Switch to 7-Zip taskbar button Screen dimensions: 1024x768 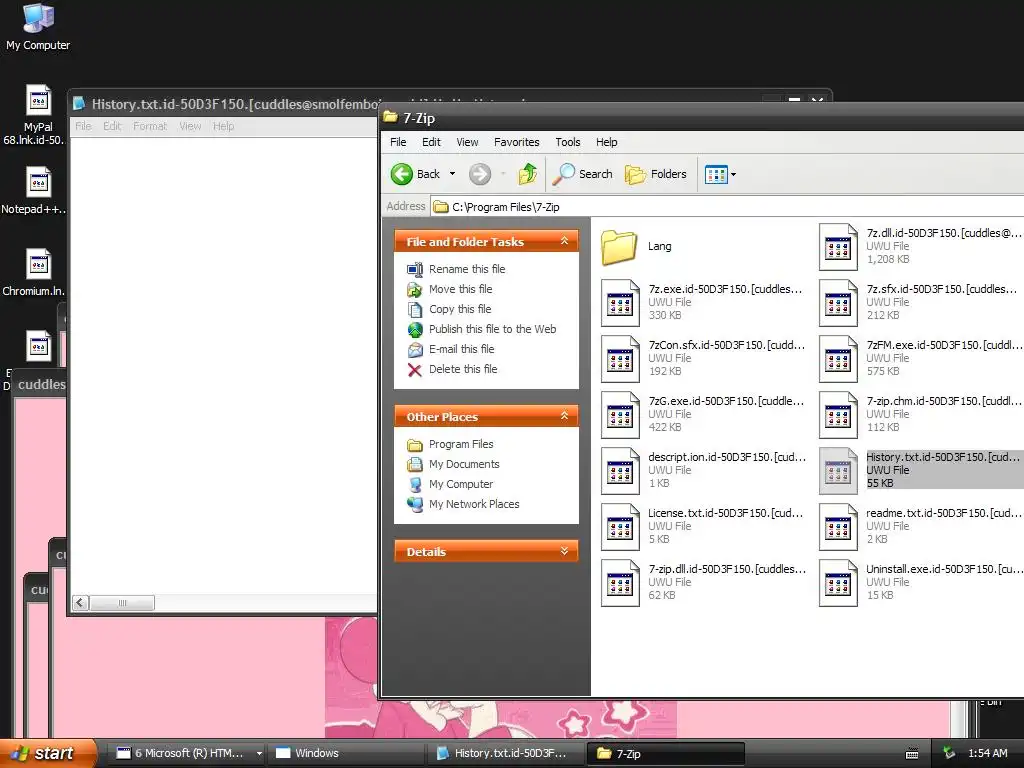[666, 753]
